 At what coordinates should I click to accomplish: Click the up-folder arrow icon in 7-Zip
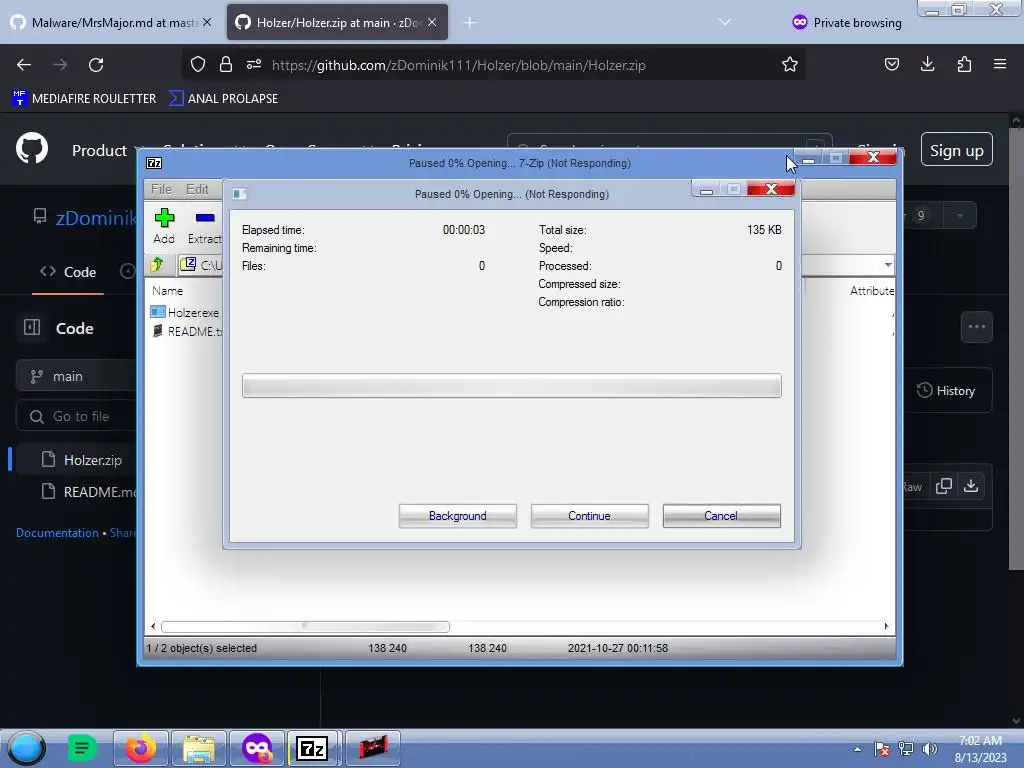coord(157,264)
